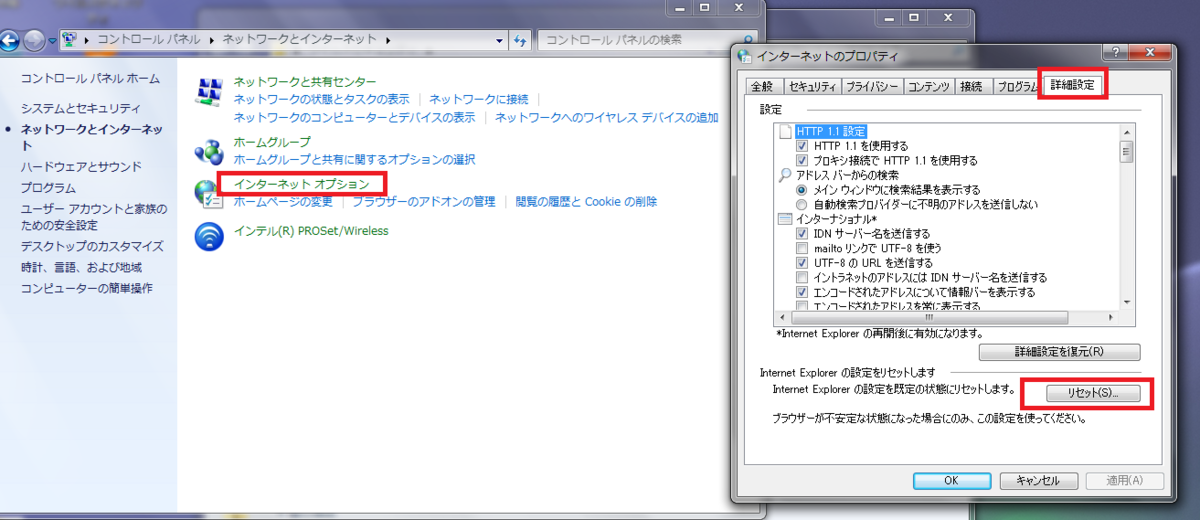
Task: Click the HomeGroup globe icon
Action: pyautogui.click(x=209, y=152)
